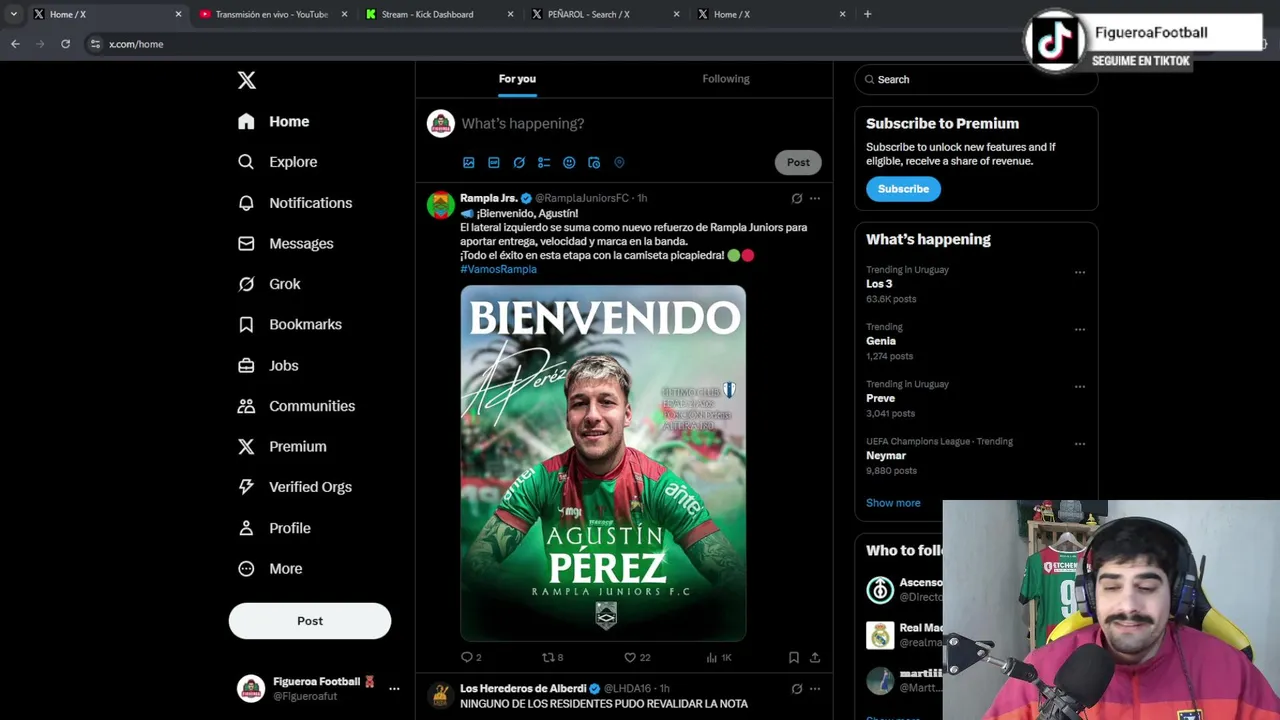This screenshot has height=720, width=1280.
Task: Switch to the For you tab
Action: pos(517,79)
